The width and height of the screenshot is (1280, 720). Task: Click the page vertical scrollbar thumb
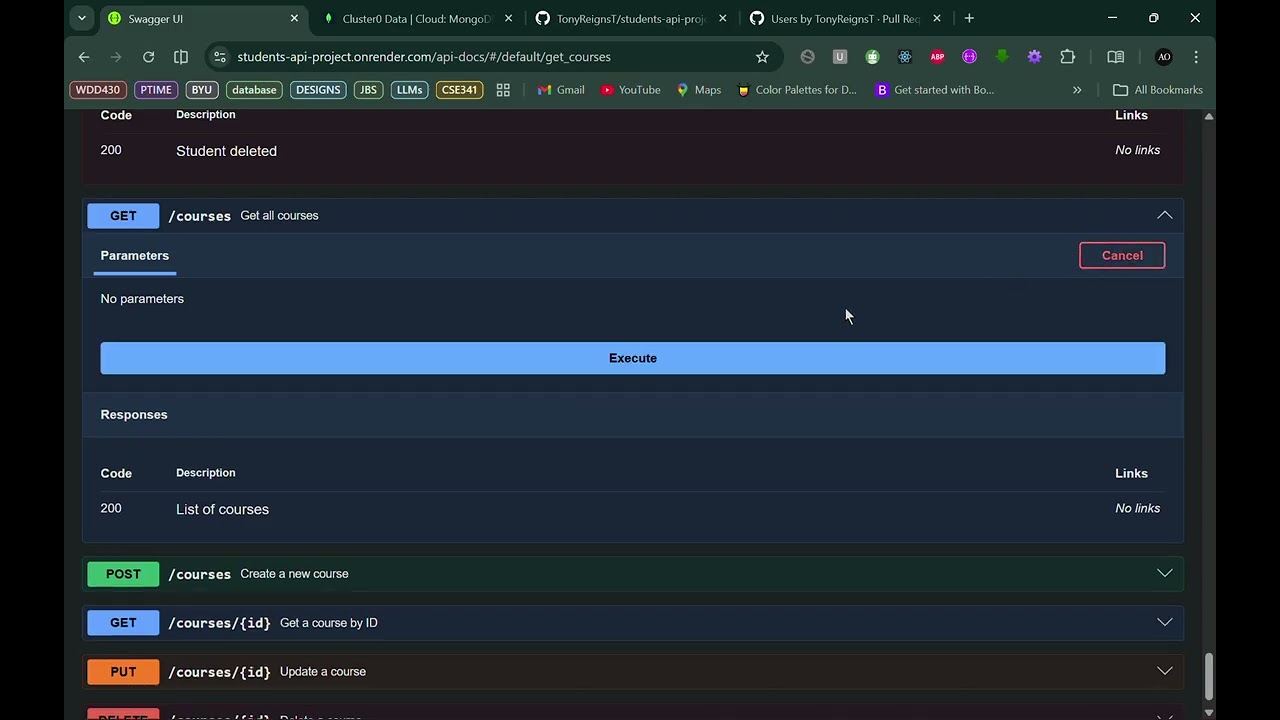point(1209,677)
